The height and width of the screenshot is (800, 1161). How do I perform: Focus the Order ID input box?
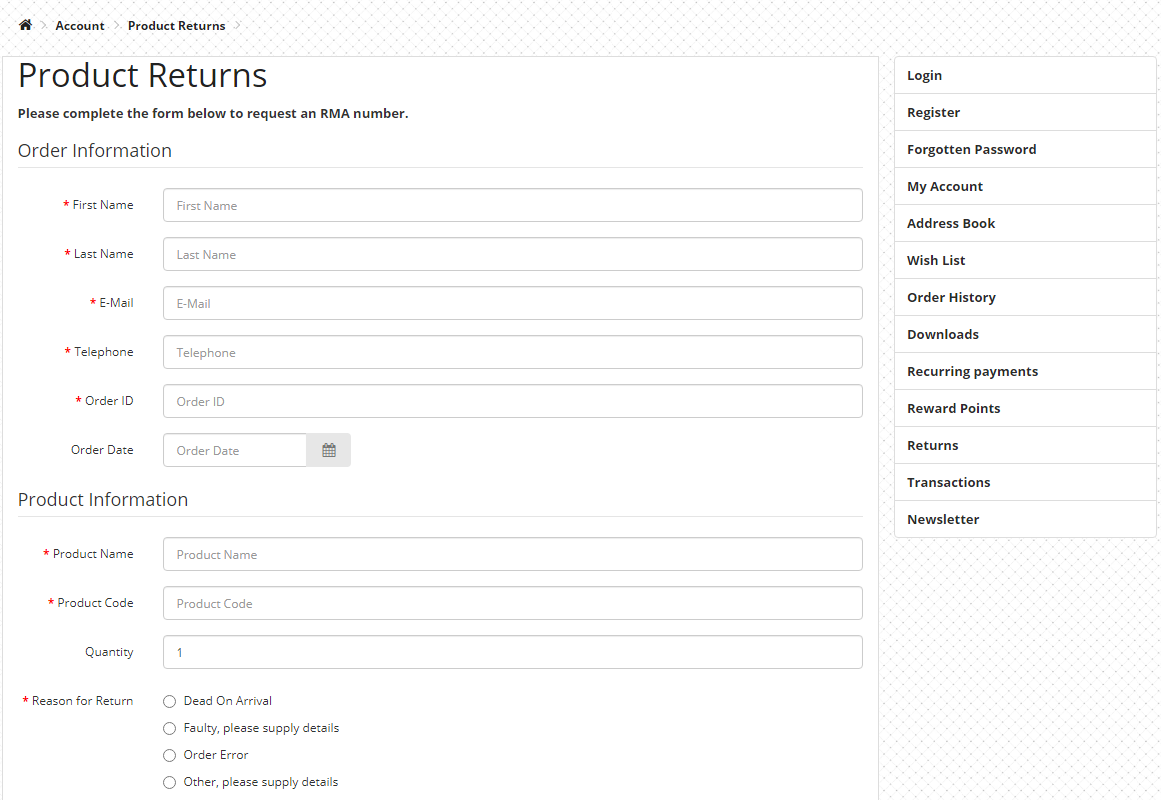tap(512, 401)
